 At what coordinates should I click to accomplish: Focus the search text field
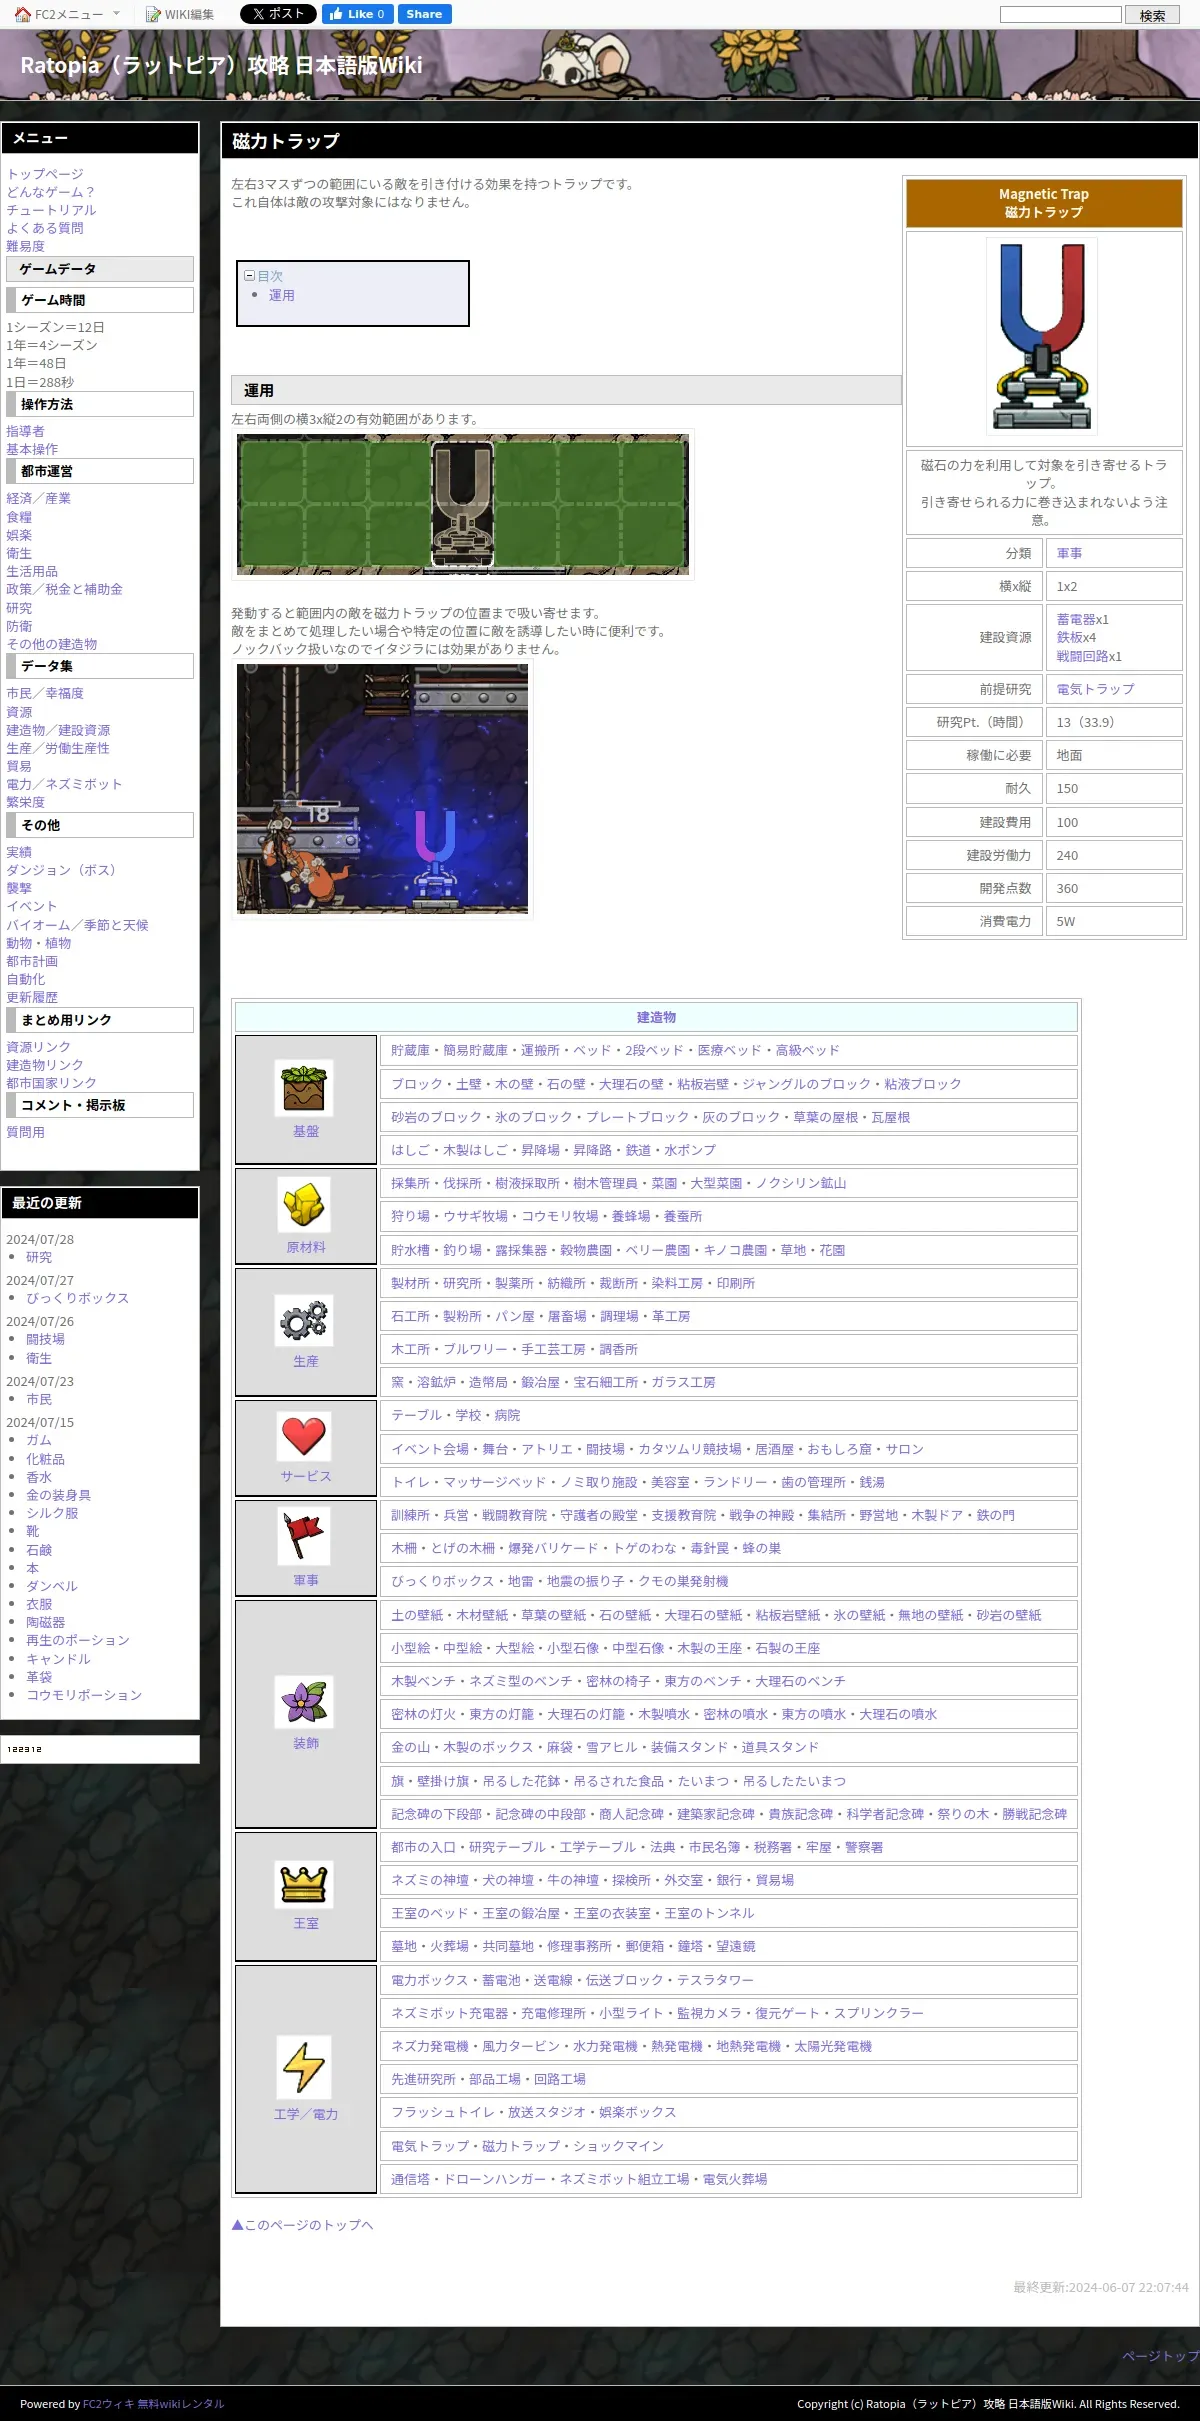pos(1061,14)
